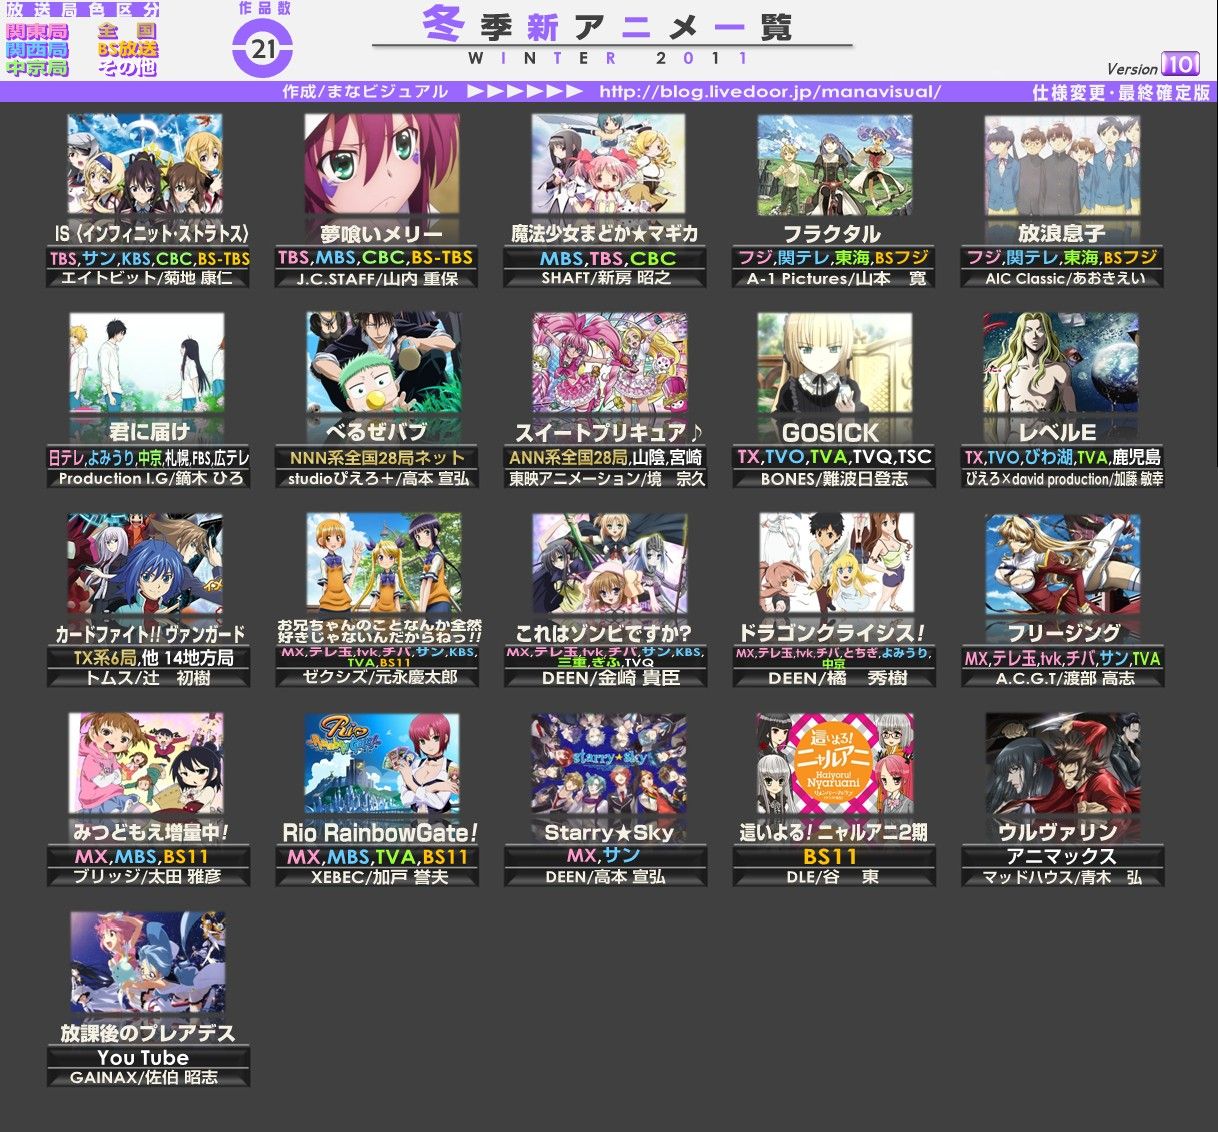Select the 関東局 legend label
The width and height of the screenshot is (1218, 1132).
click(x=38, y=31)
